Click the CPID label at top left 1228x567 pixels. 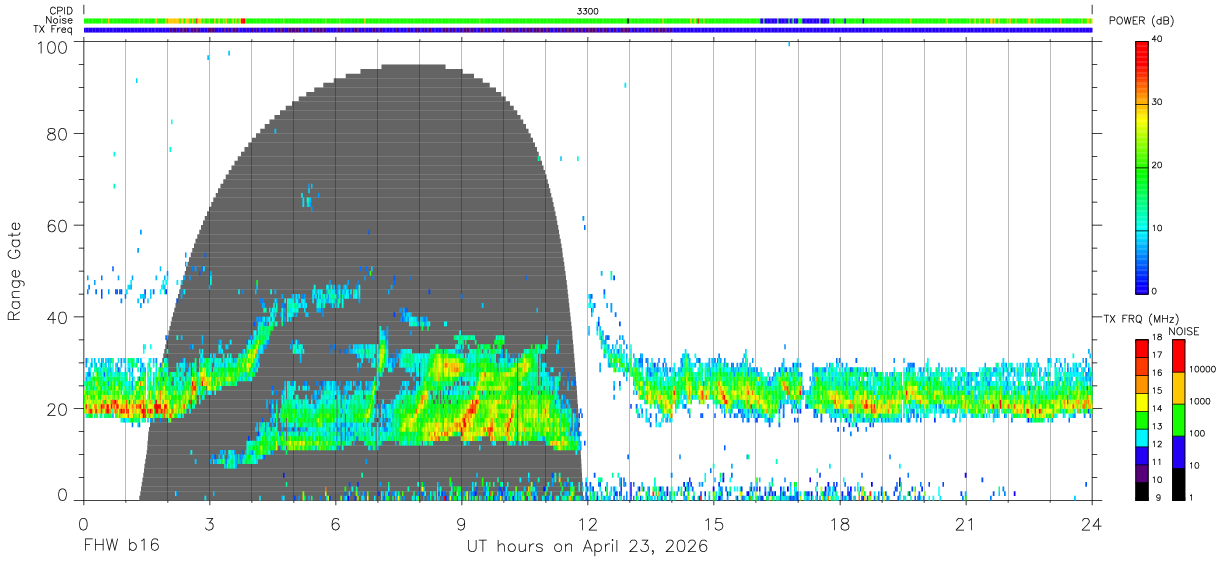61,10
